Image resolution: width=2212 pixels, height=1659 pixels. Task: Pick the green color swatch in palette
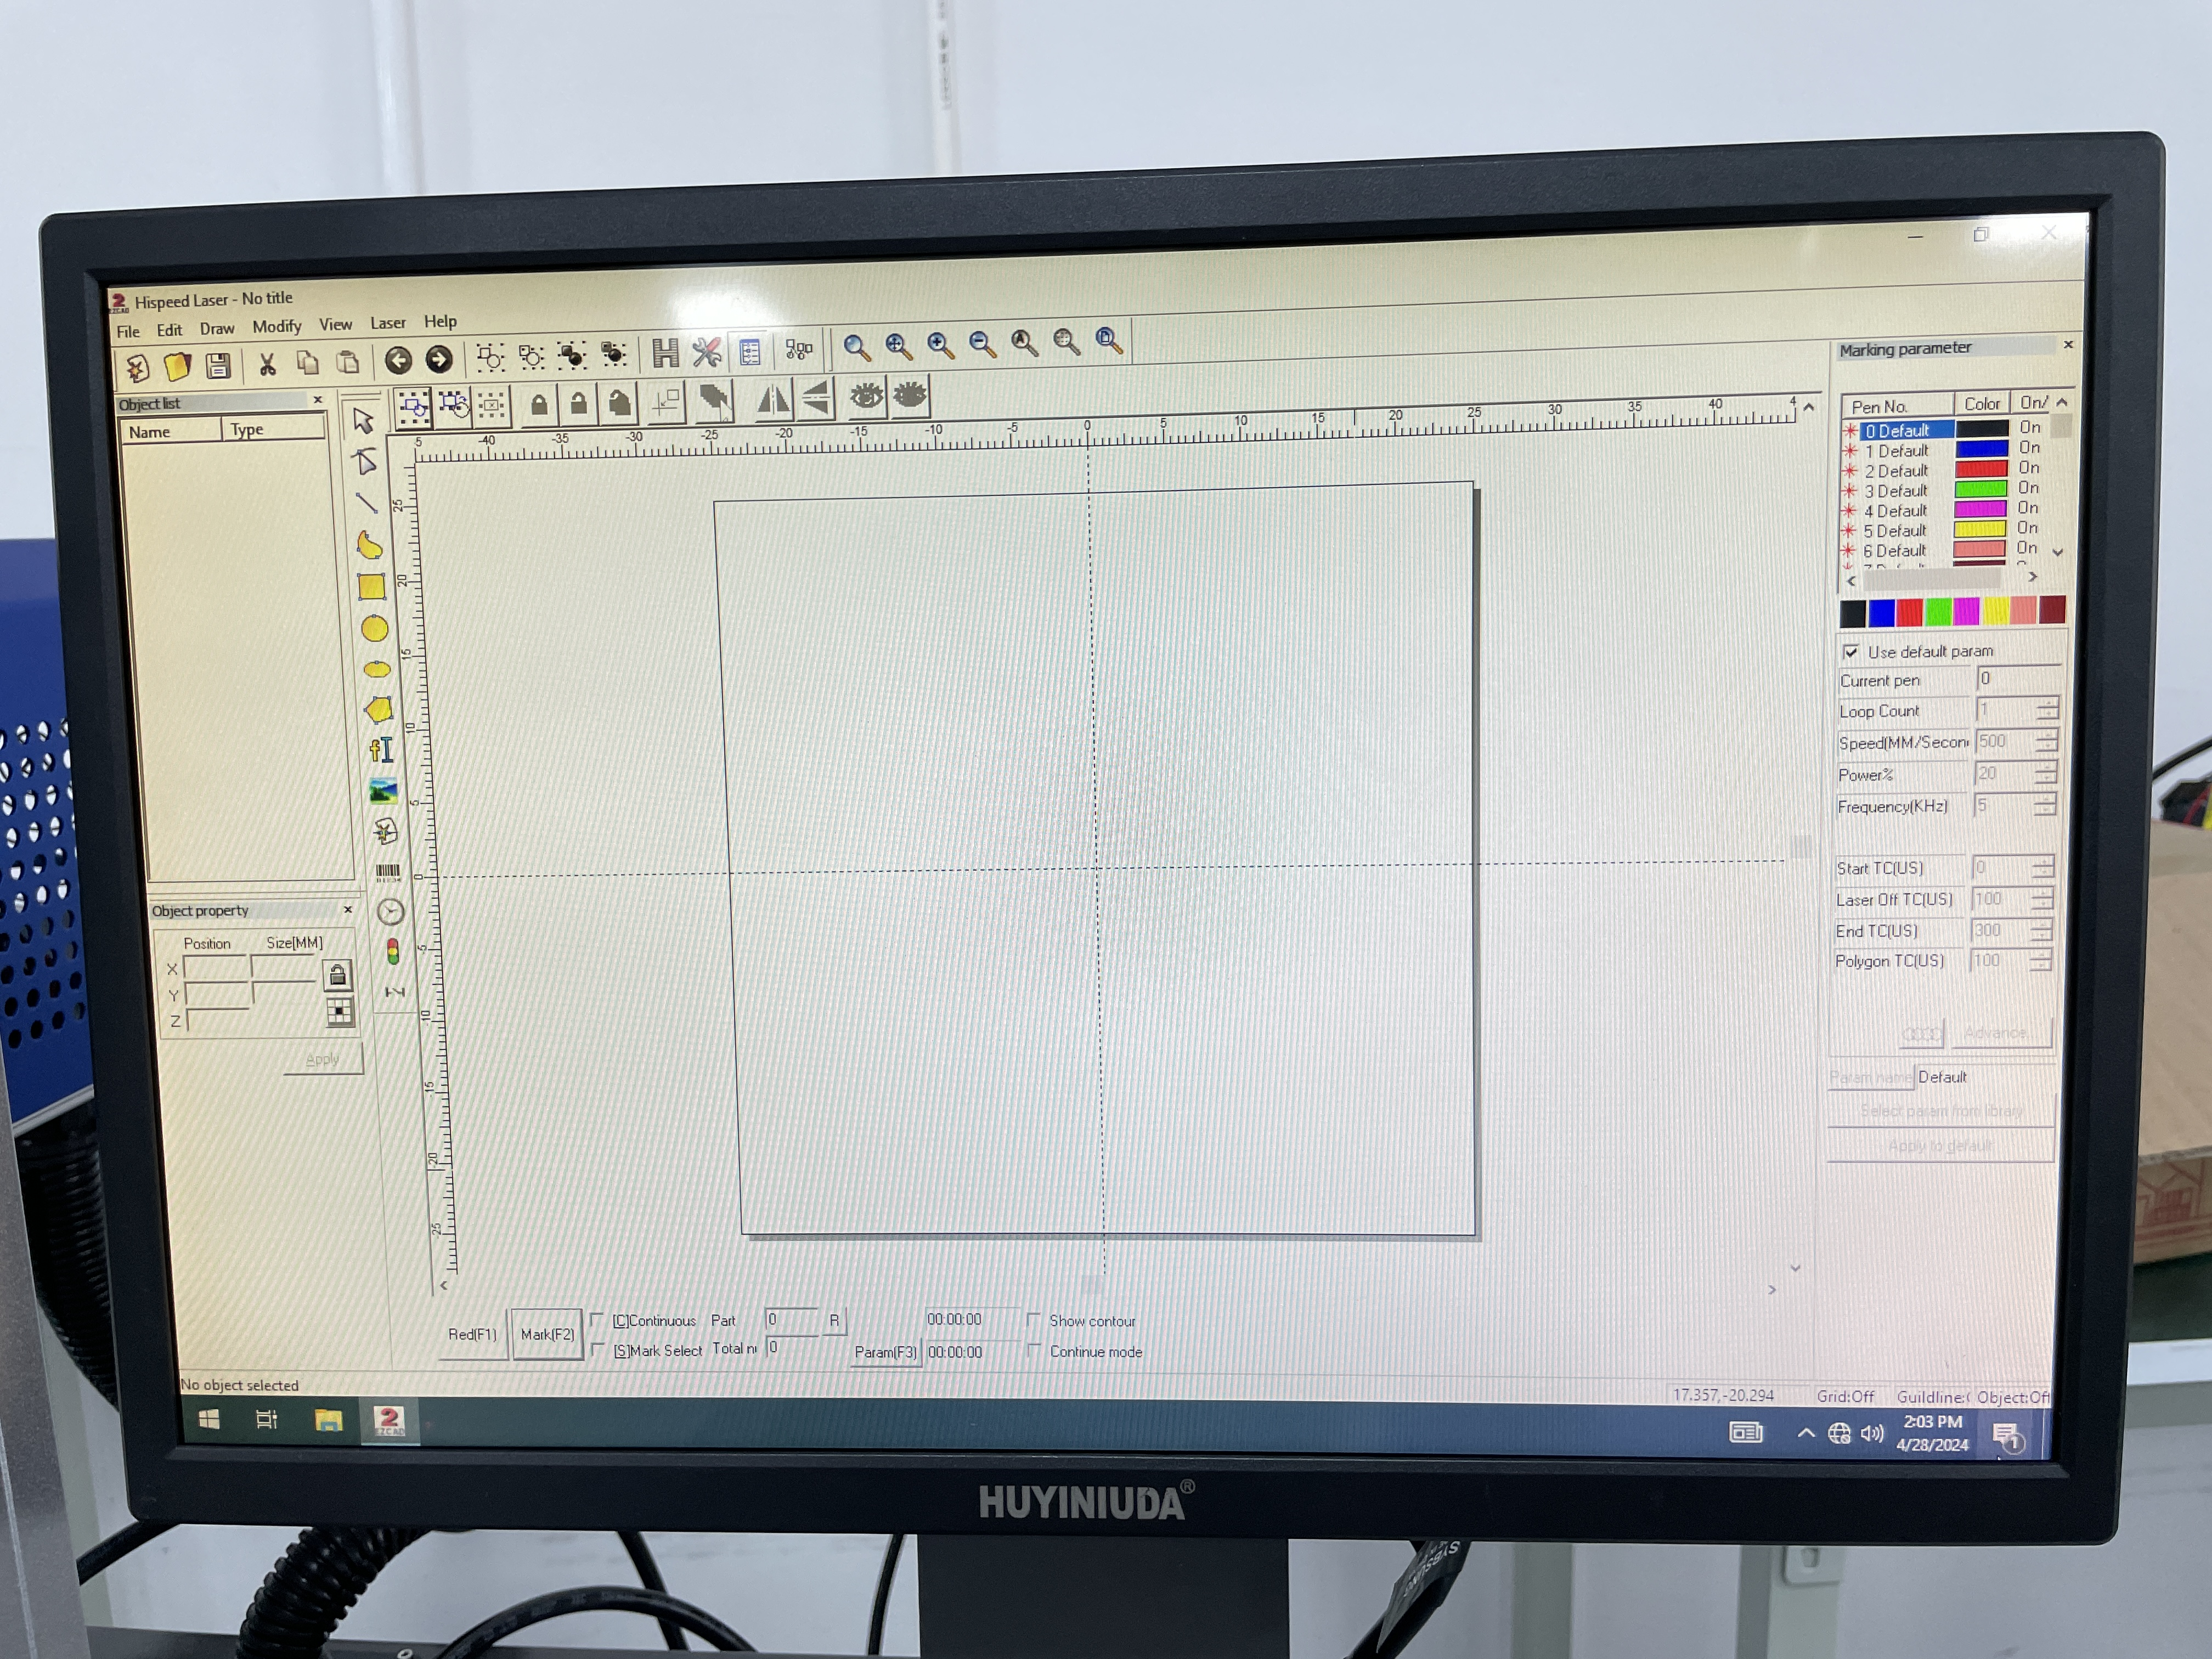click(1938, 611)
